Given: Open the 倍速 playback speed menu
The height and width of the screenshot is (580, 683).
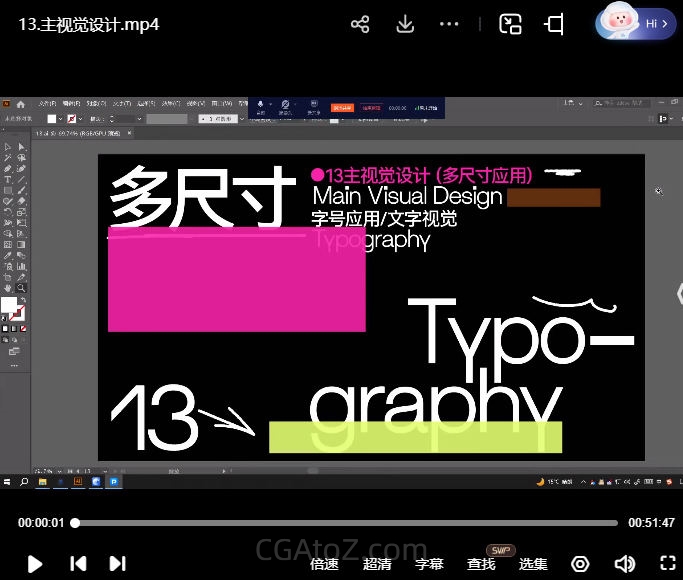Looking at the screenshot, I should pyautogui.click(x=324, y=563).
